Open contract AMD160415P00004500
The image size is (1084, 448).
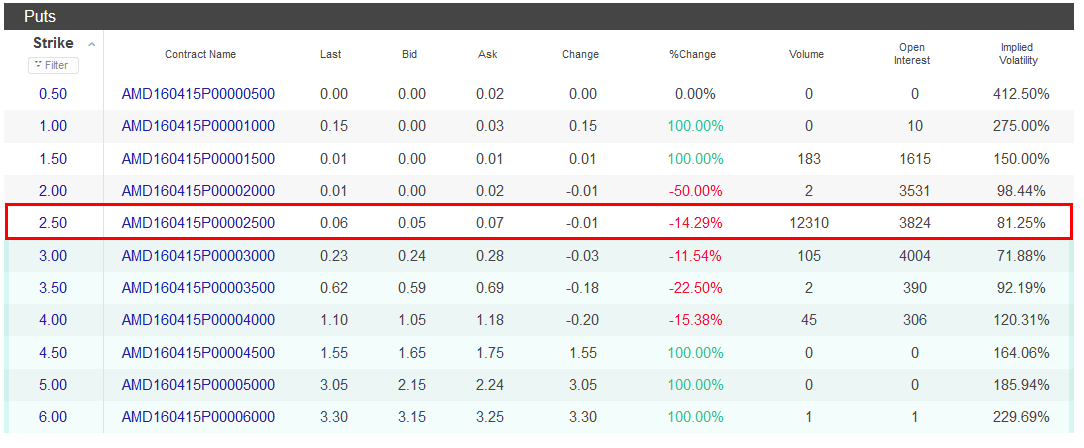click(x=198, y=353)
